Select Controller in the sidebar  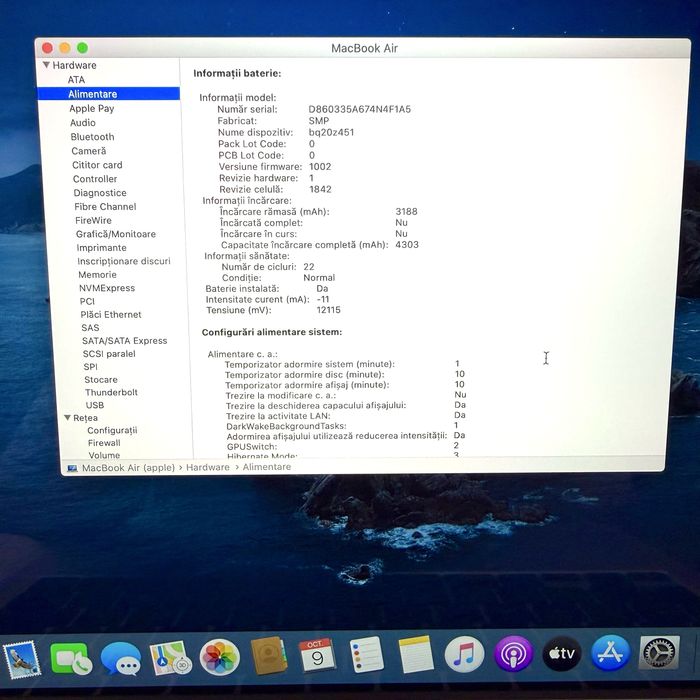95,179
